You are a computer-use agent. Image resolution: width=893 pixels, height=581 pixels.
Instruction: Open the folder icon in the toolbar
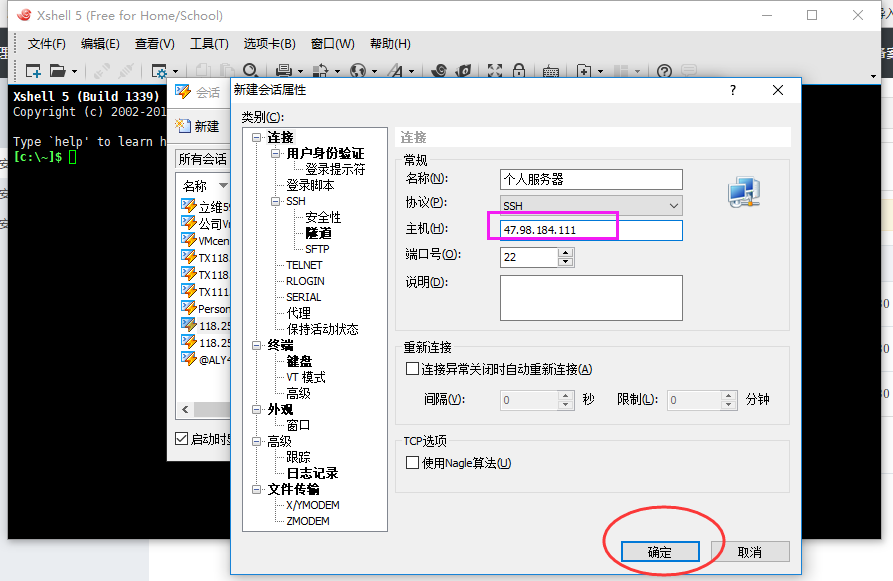point(58,71)
